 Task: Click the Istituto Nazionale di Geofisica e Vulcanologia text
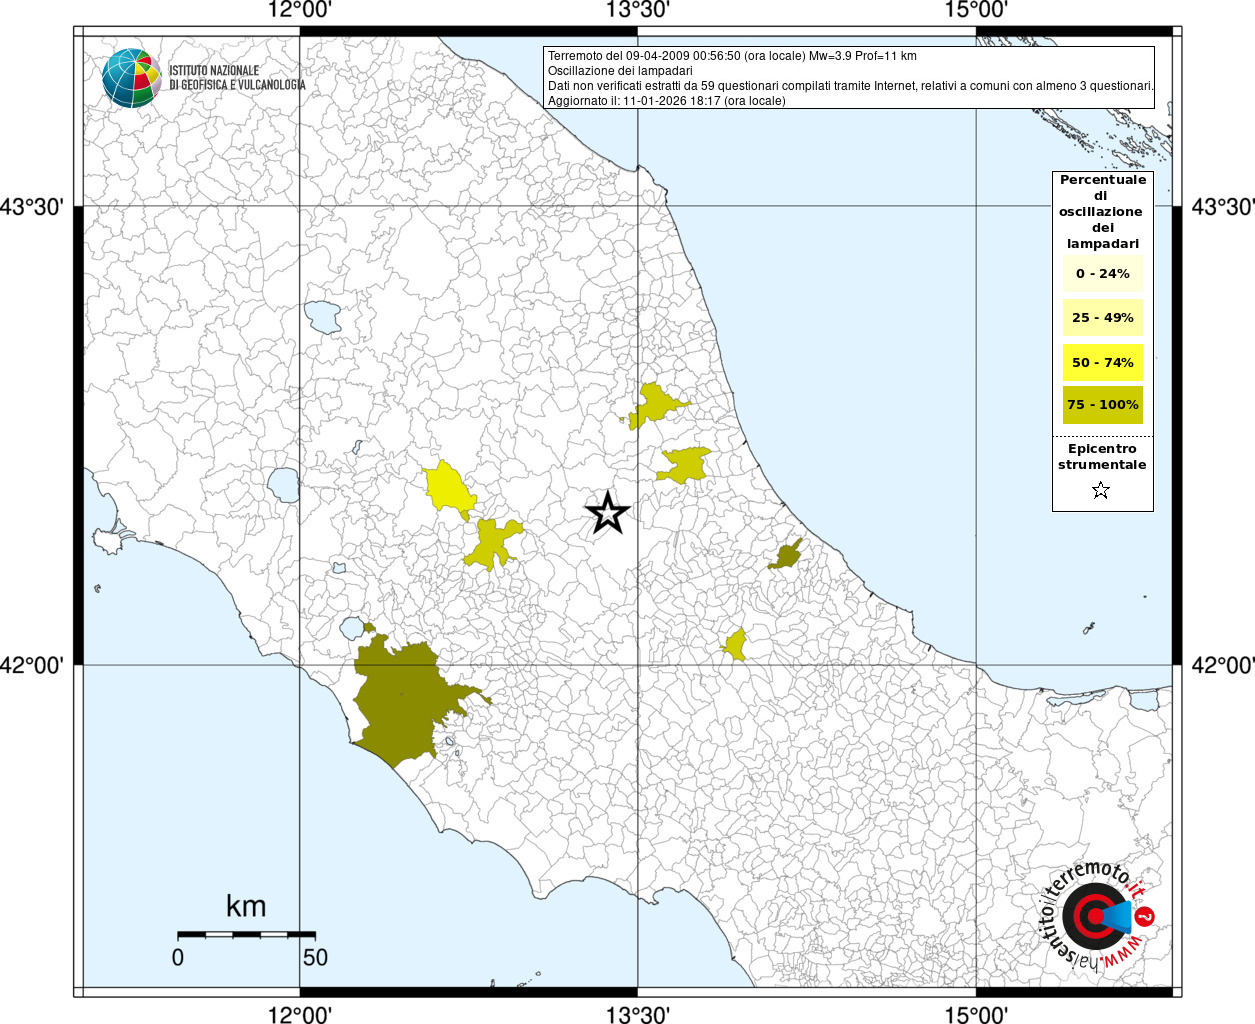pyautogui.click(x=236, y=78)
